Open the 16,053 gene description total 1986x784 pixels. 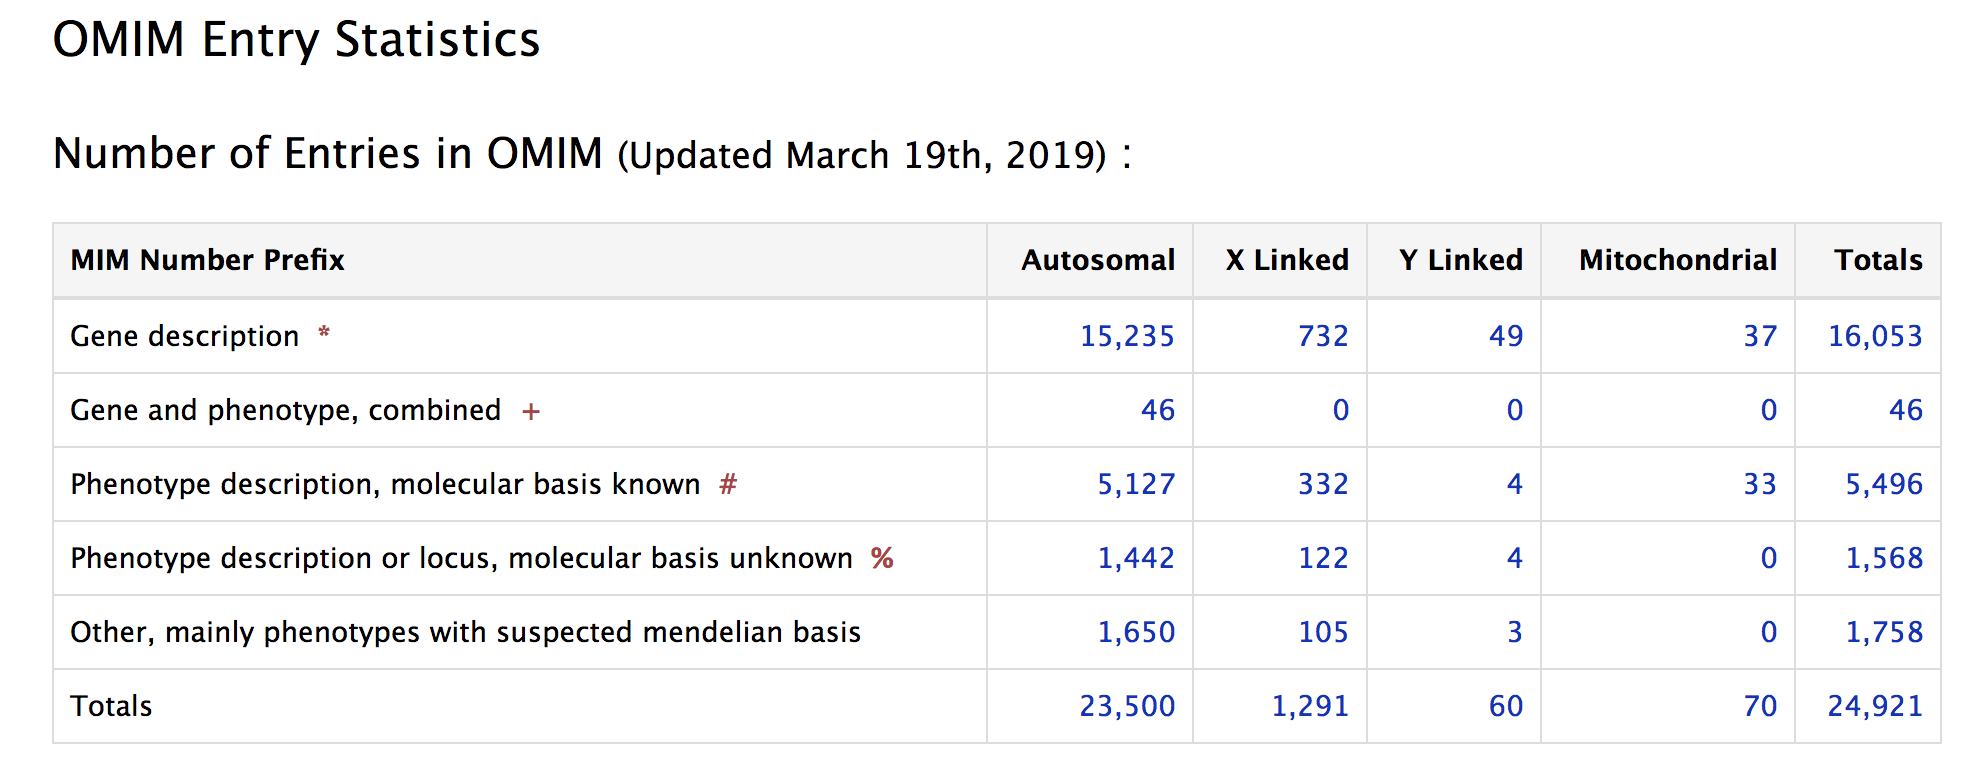point(1875,336)
